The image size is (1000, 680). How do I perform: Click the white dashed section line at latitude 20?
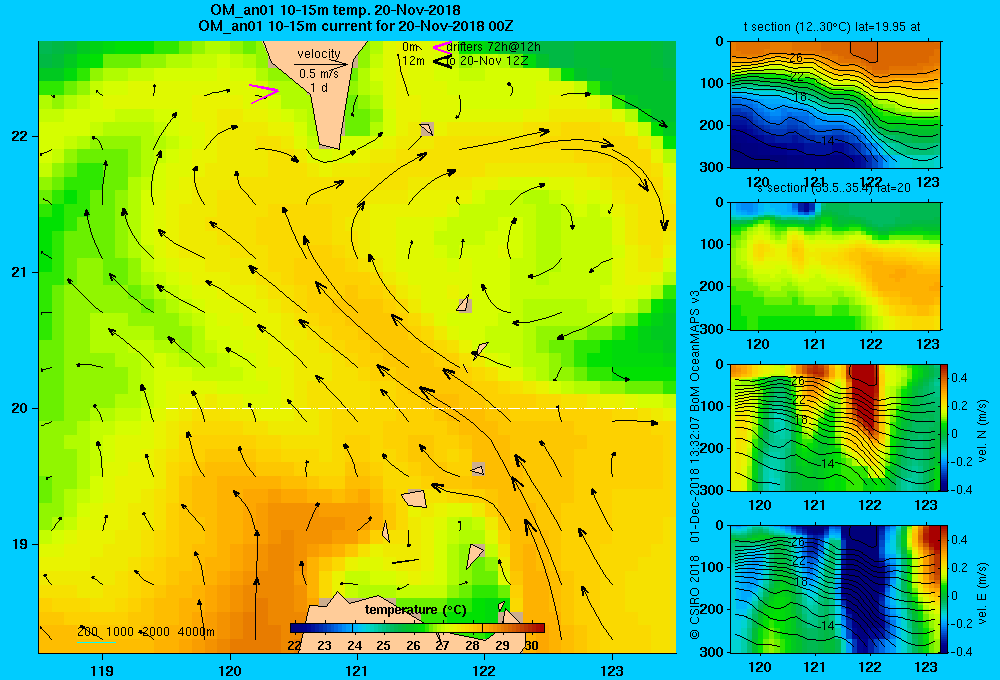(401, 408)
